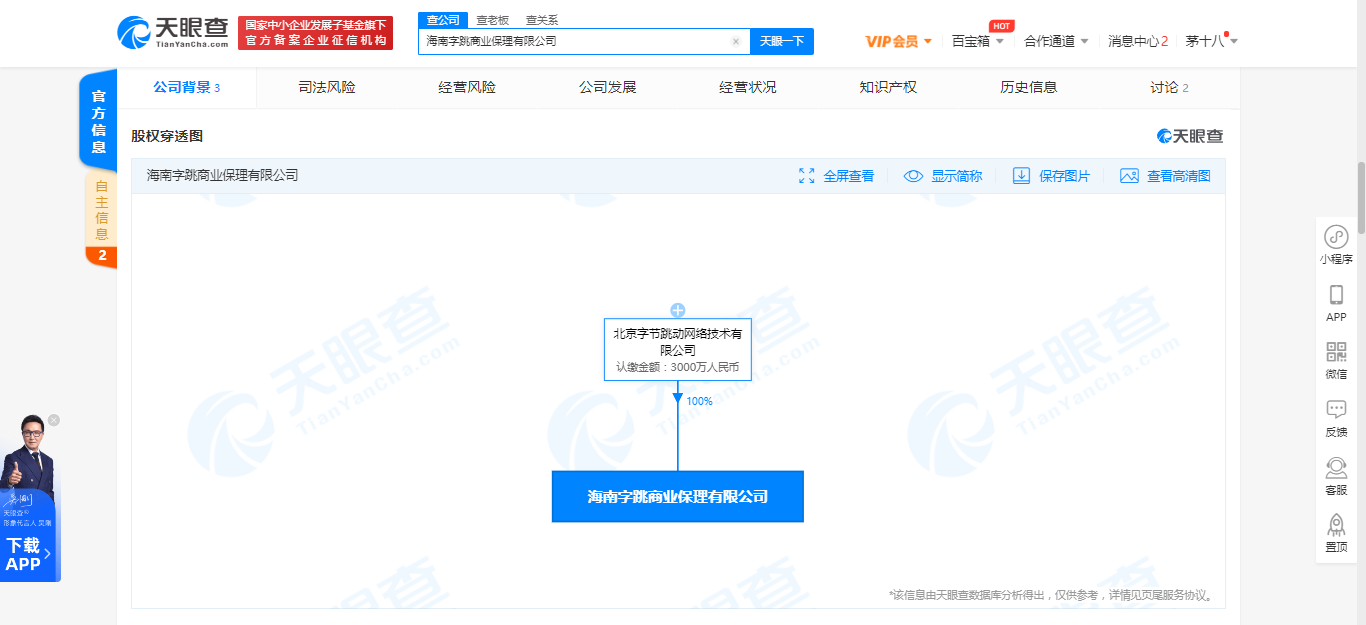Select the 知识产权 tab

click(888, 87)
